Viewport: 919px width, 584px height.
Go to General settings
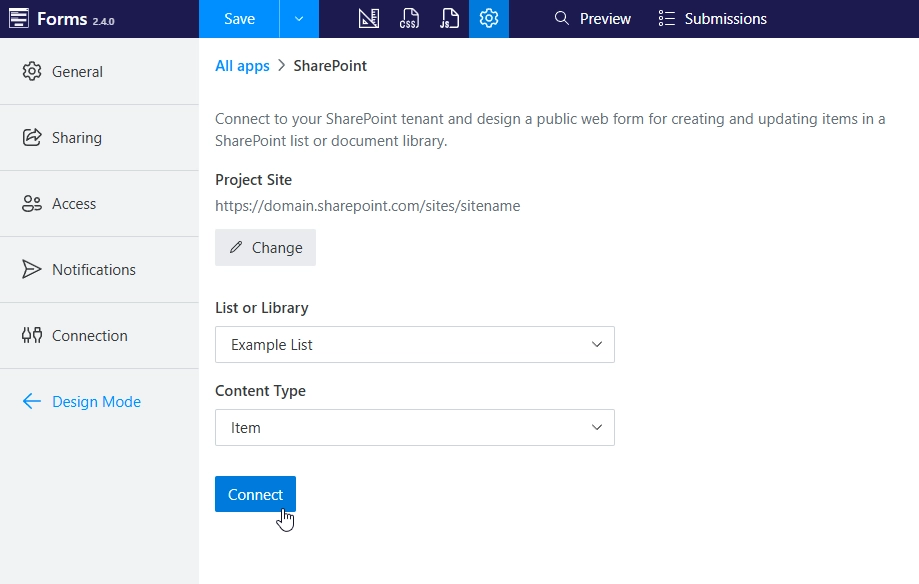pyautogui.click(x=99, y=72)
